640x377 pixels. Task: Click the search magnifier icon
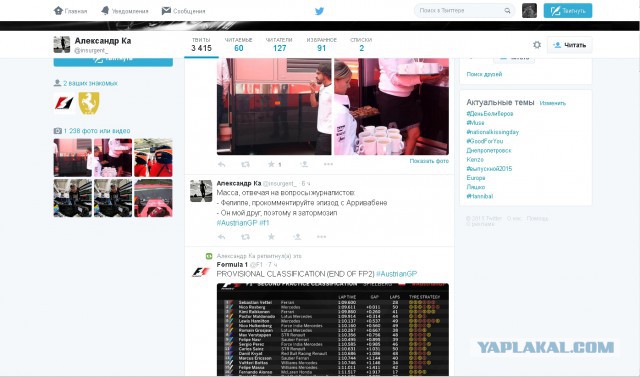[x=507, y=11]
